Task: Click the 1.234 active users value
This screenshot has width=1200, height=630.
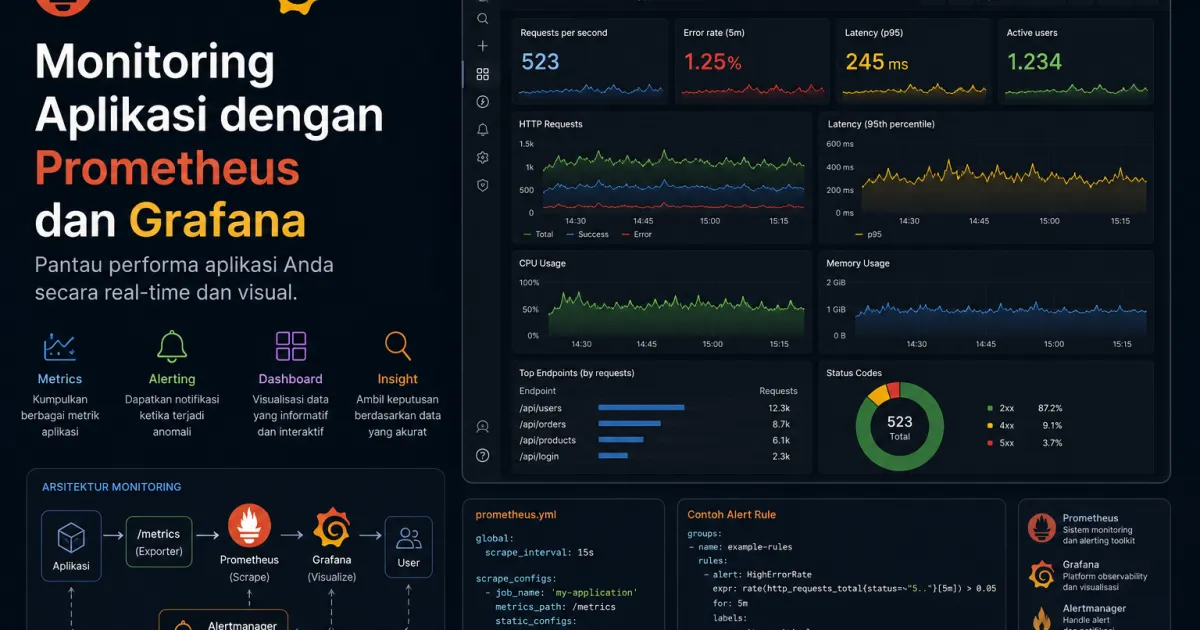Action: pyautogui.click(x=1034, y=62)
